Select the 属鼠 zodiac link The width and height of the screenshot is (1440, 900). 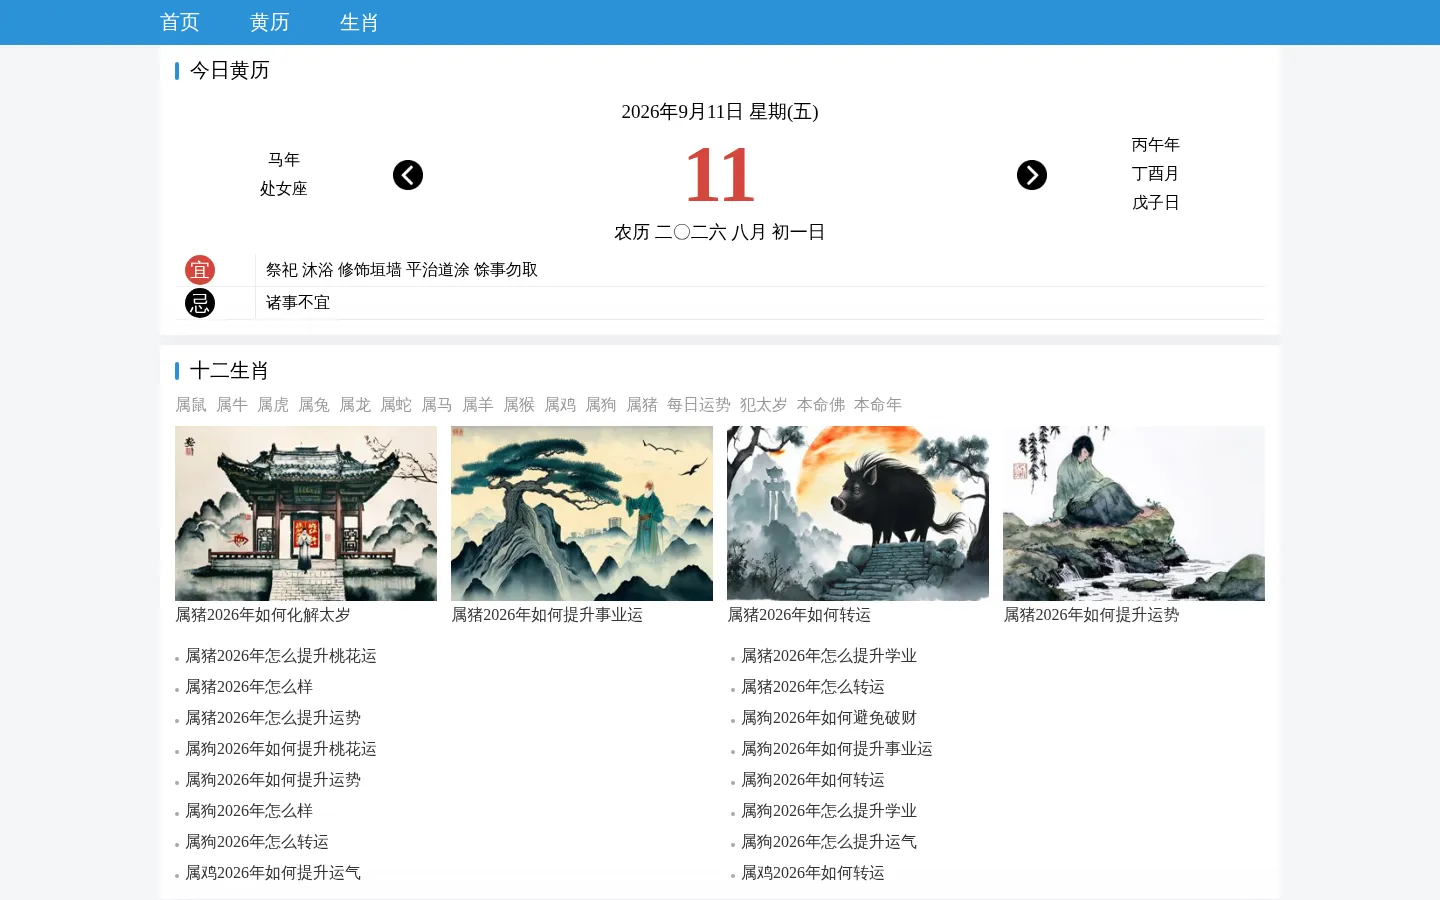click(191, 405)
